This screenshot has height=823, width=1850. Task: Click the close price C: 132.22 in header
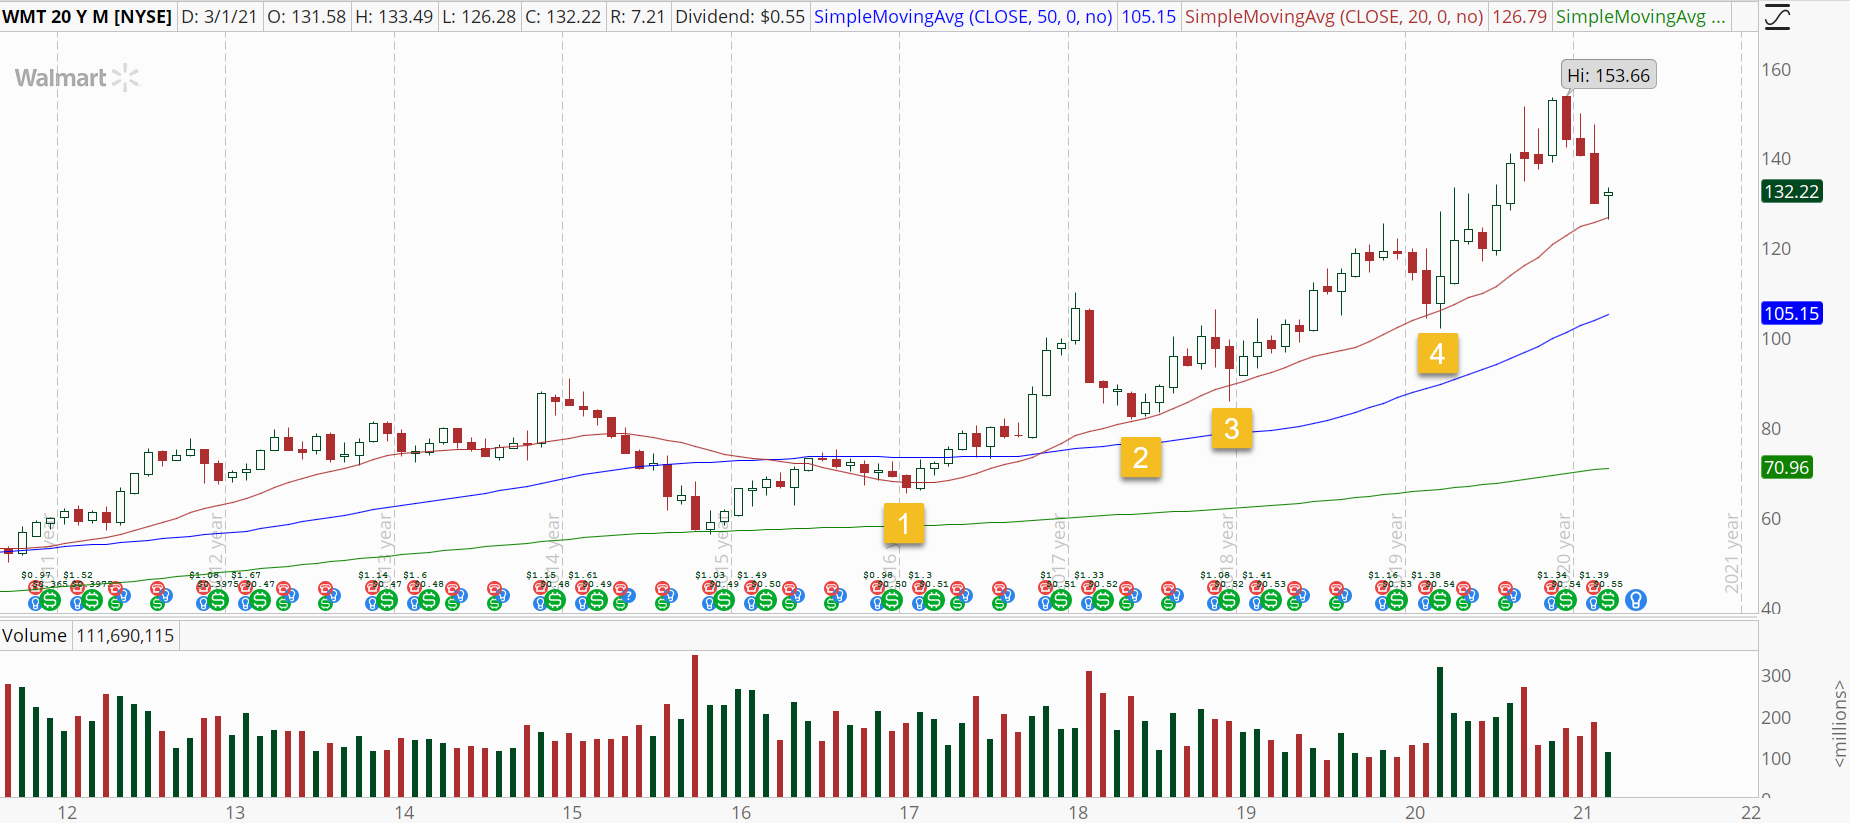coord(564,17)
